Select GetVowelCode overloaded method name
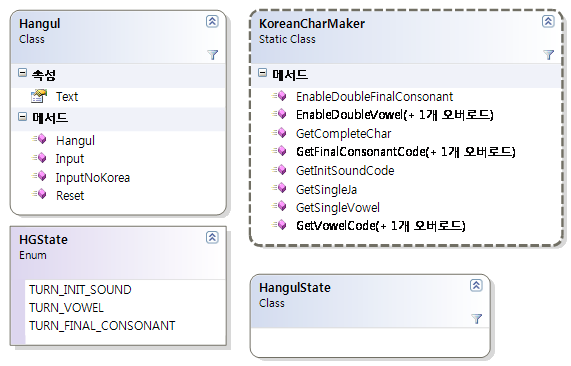This screenshot has height=366, width=571. point(381,226)
